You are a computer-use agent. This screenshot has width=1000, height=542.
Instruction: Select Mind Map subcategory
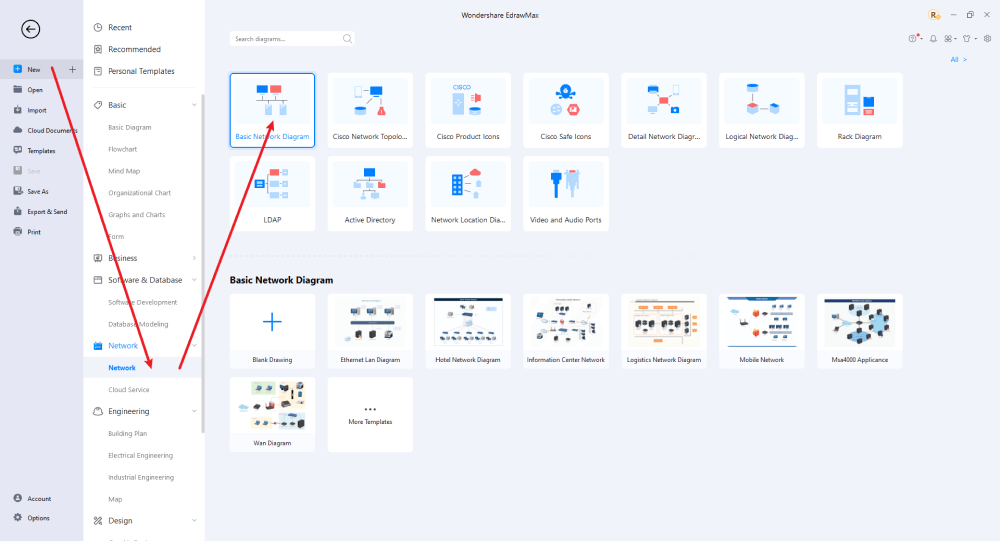[x=124, y=171]
